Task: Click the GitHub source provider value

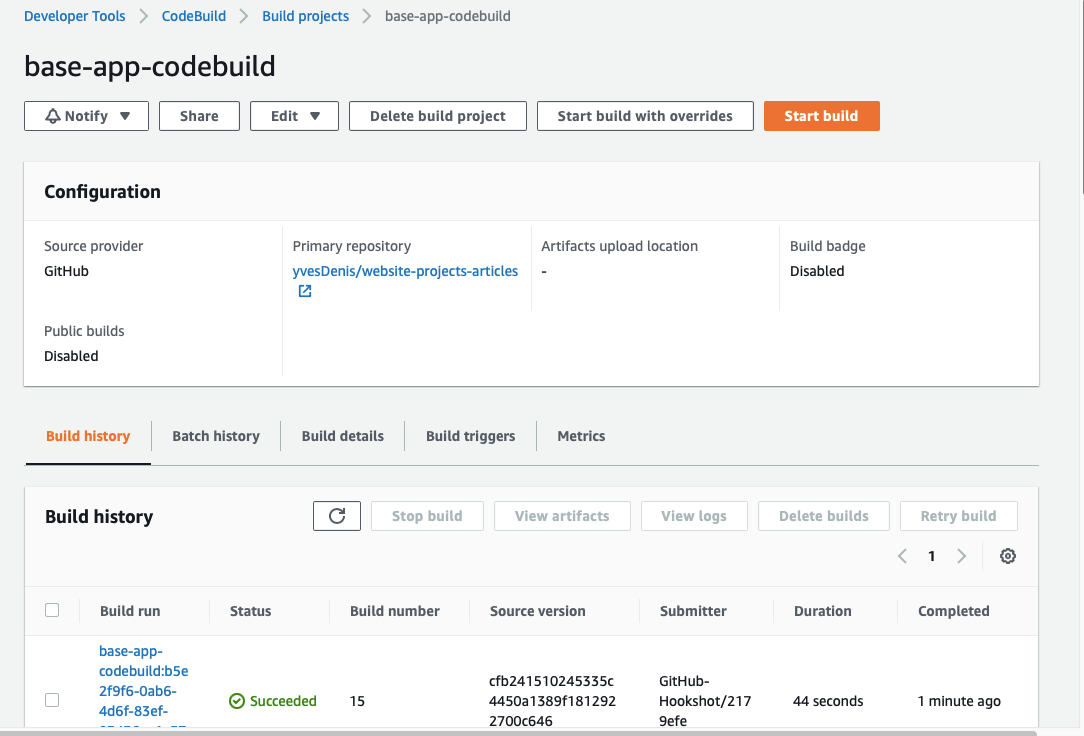Action: click(66, 271)
